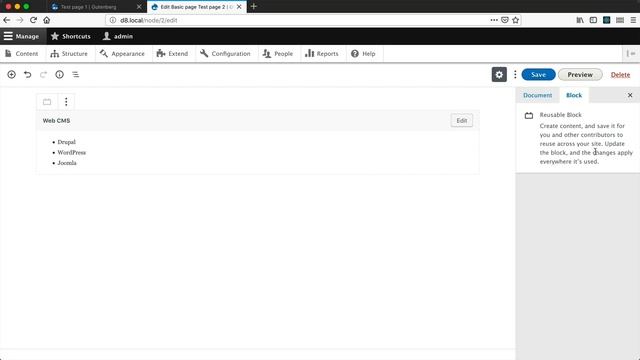Close the Edit Basic page browser tab
Viewport: 640px width, 360px height.
pos(239,7)
